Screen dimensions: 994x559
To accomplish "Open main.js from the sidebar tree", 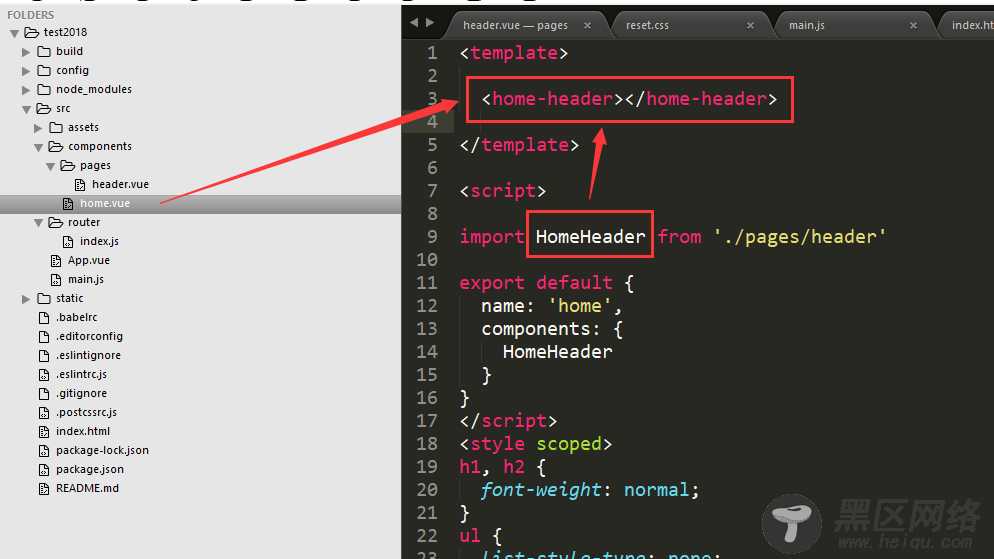I will 86,280.
